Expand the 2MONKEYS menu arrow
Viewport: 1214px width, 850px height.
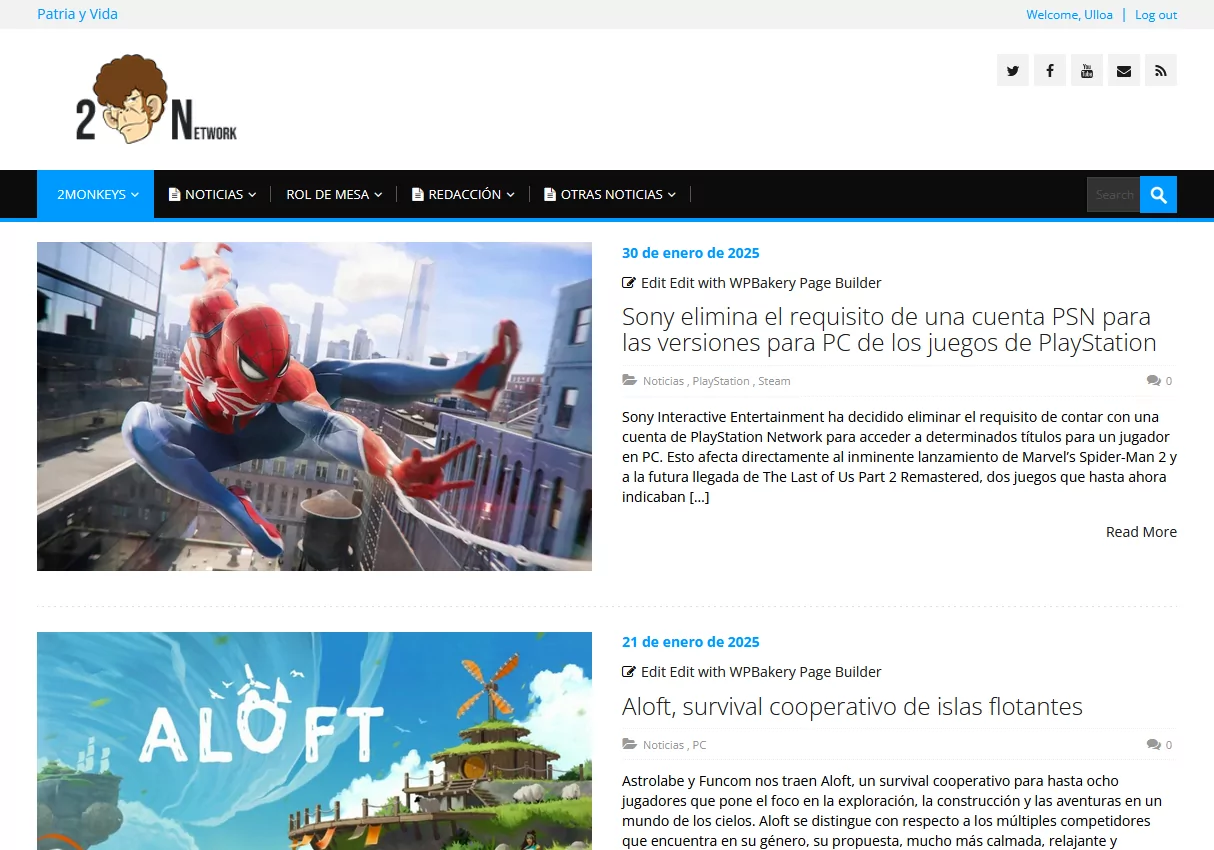tap(134, 195)
